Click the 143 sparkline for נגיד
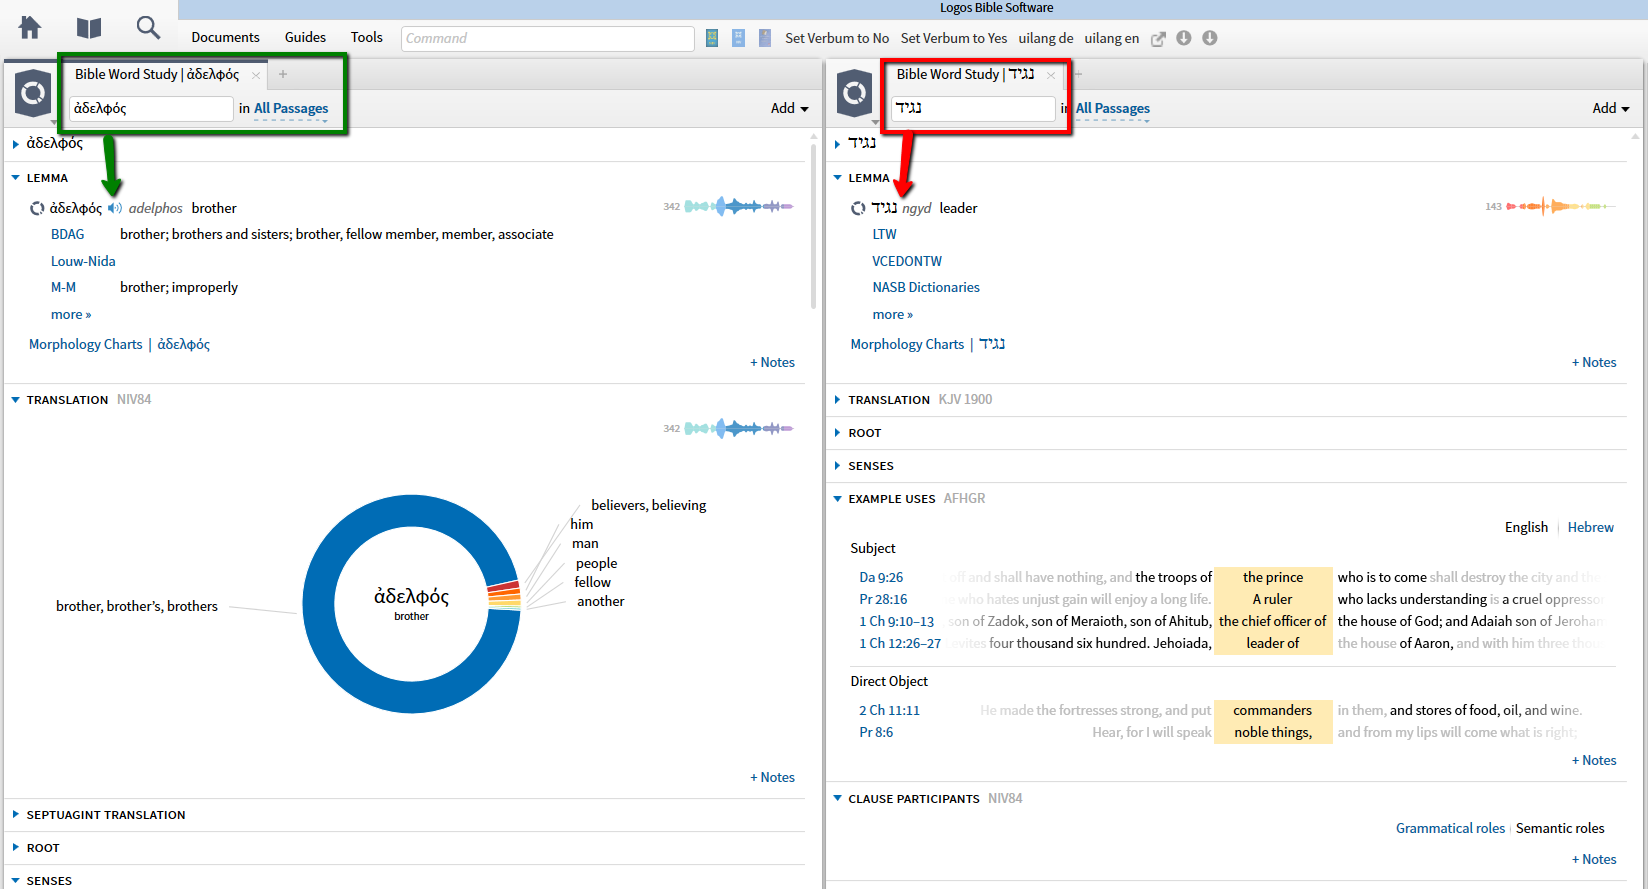Viewport: 1648px width, 889px height. 1560,206
